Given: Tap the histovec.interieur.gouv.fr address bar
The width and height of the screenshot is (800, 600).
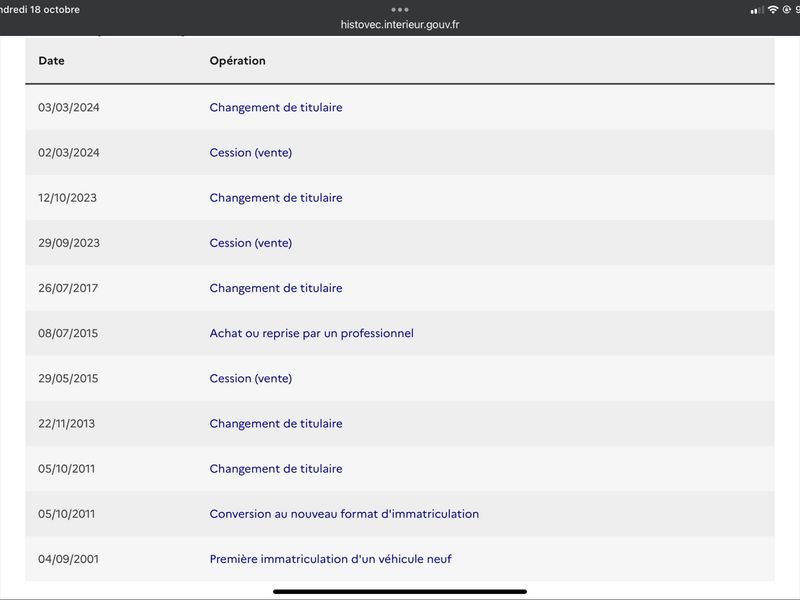Looking at the screenshot, I should [x=399, y=24].
